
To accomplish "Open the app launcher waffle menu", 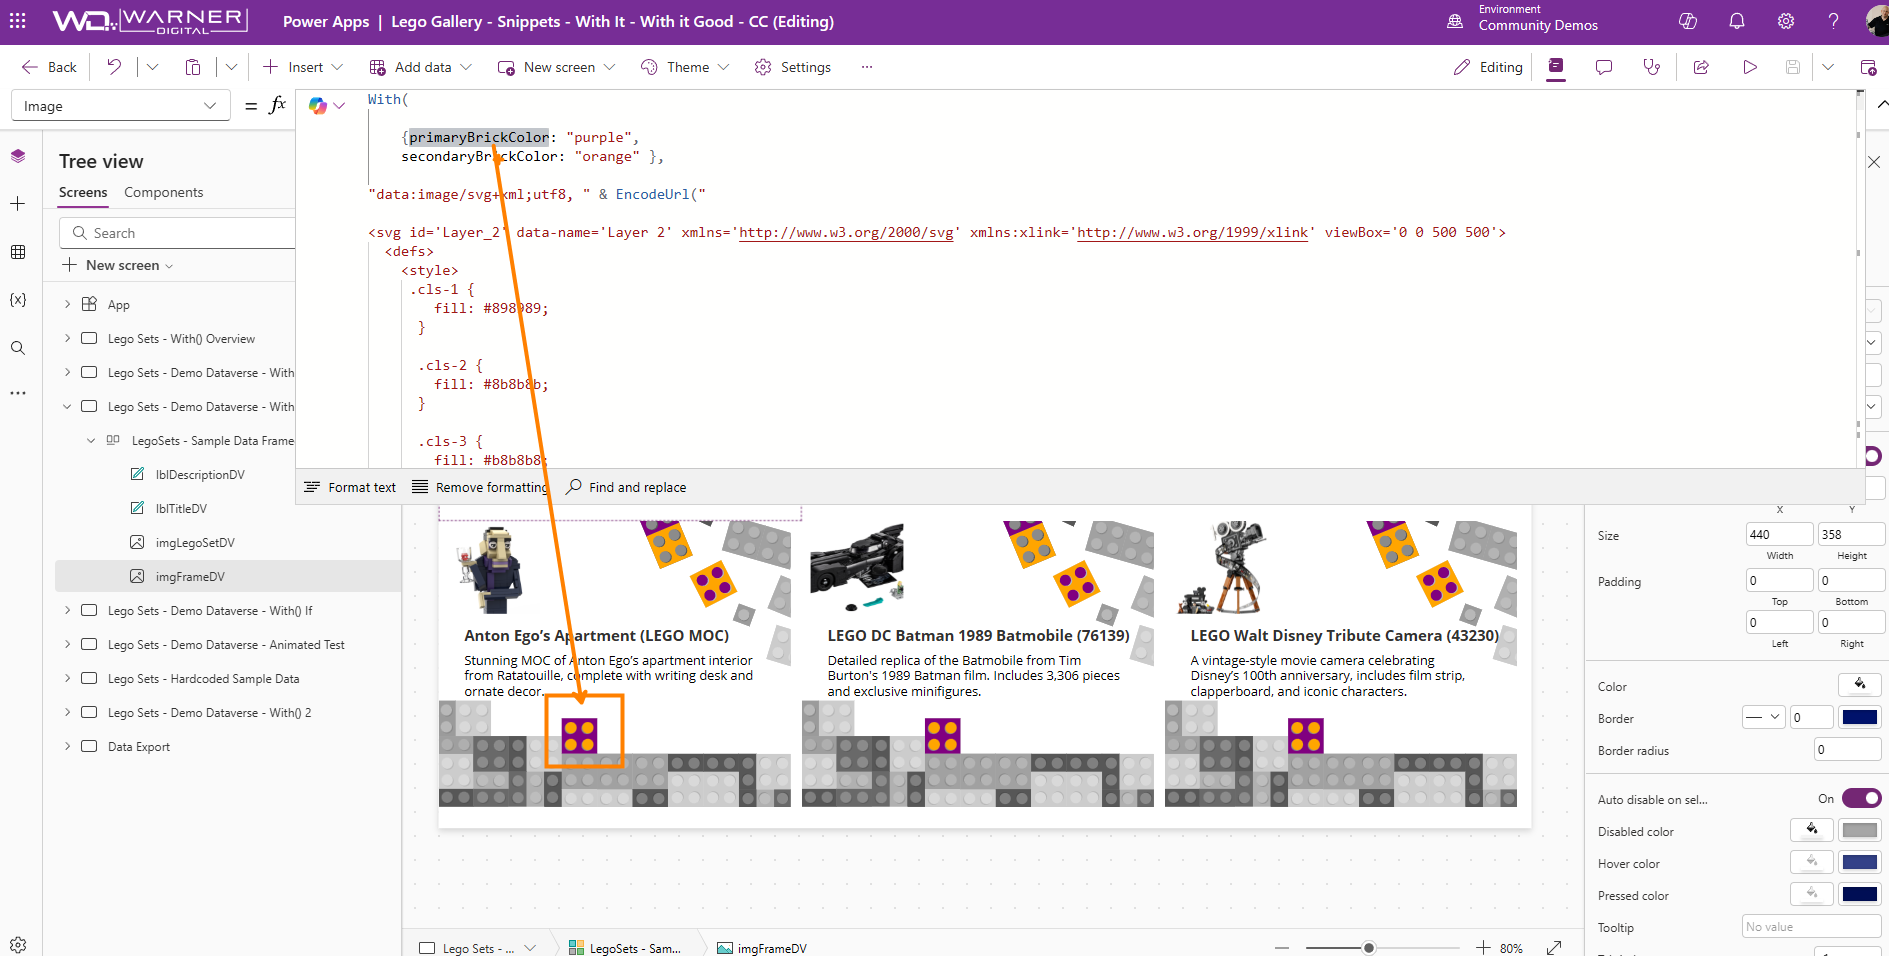I will [18, 21].
